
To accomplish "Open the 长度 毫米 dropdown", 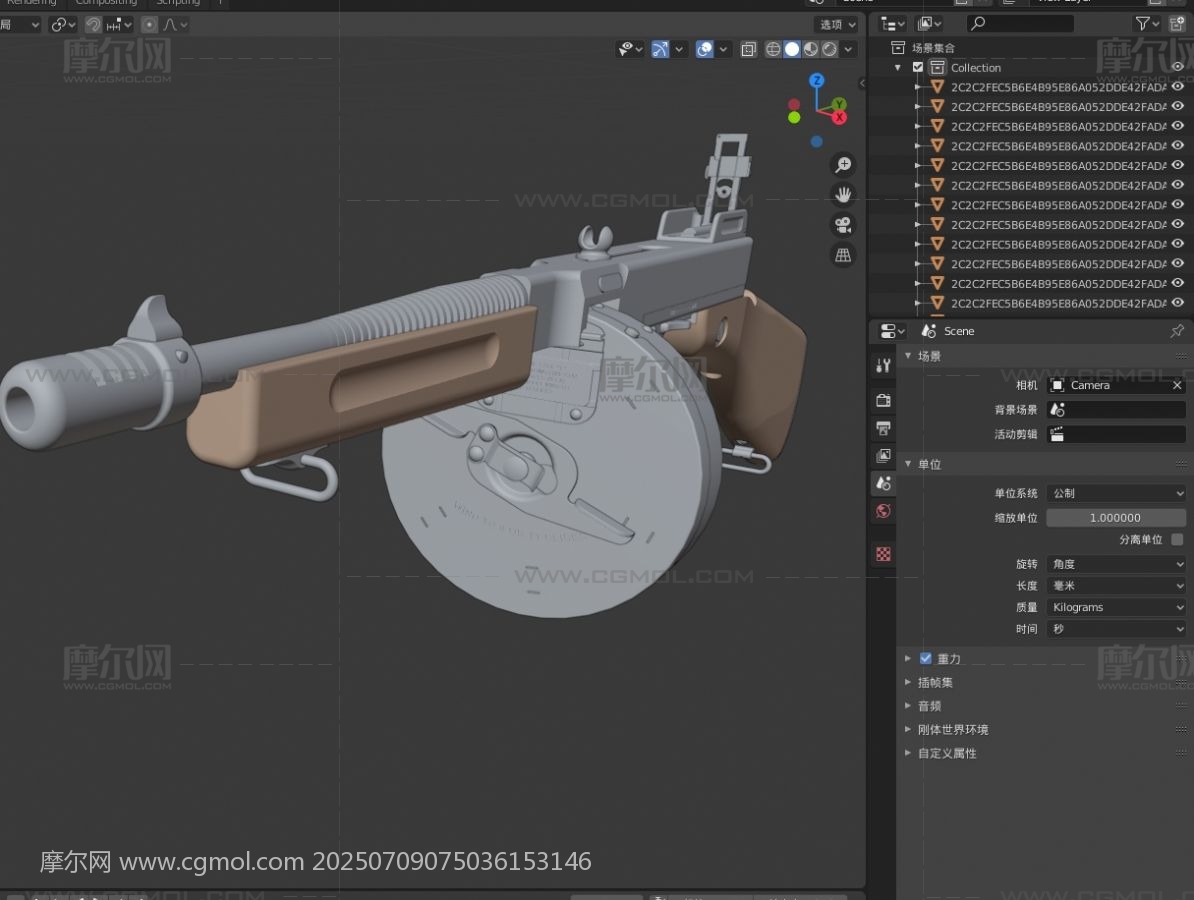I will (1116, 586).
